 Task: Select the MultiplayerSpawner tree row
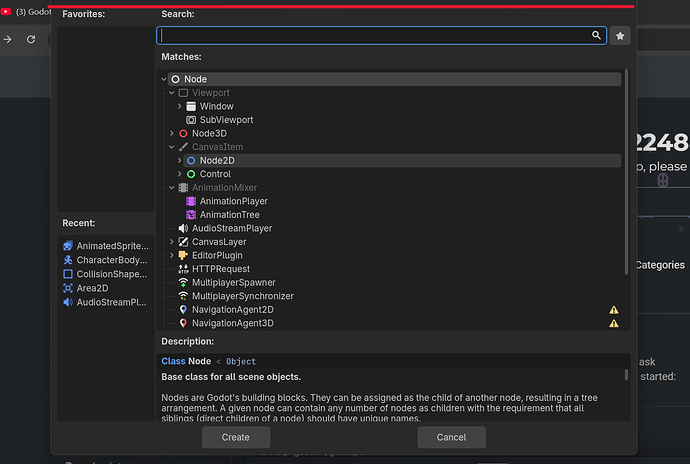tap(398, 283)
